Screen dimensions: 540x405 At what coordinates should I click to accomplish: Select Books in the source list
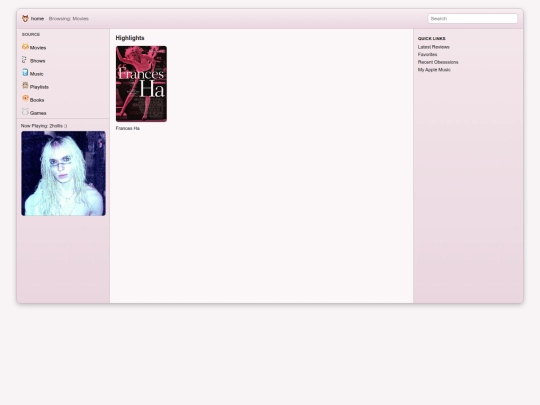37,100
